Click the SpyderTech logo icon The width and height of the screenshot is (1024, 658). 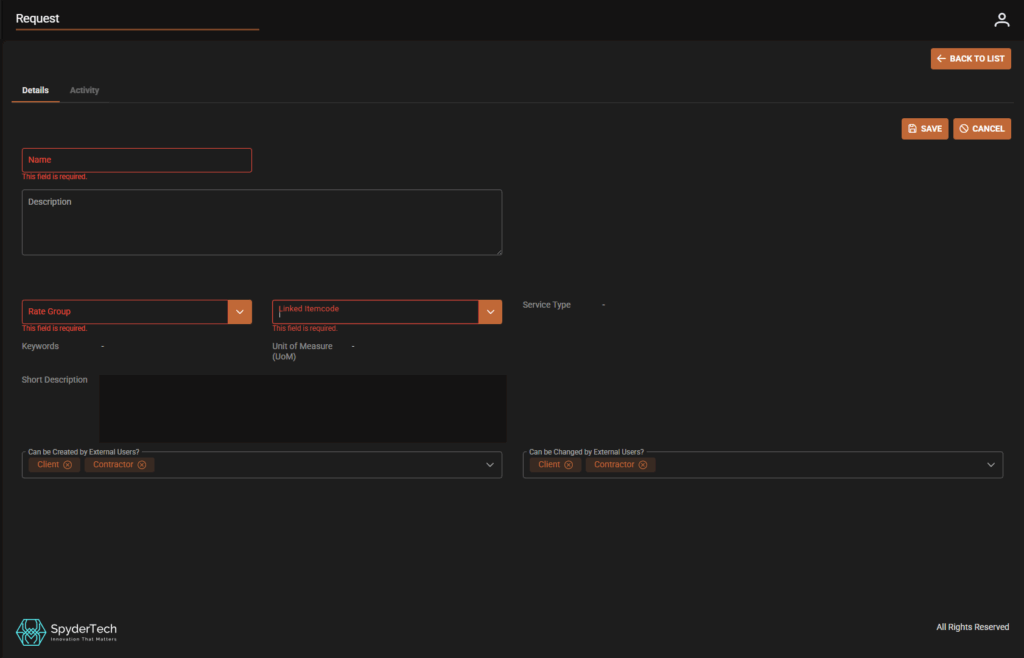click(29, 631)
